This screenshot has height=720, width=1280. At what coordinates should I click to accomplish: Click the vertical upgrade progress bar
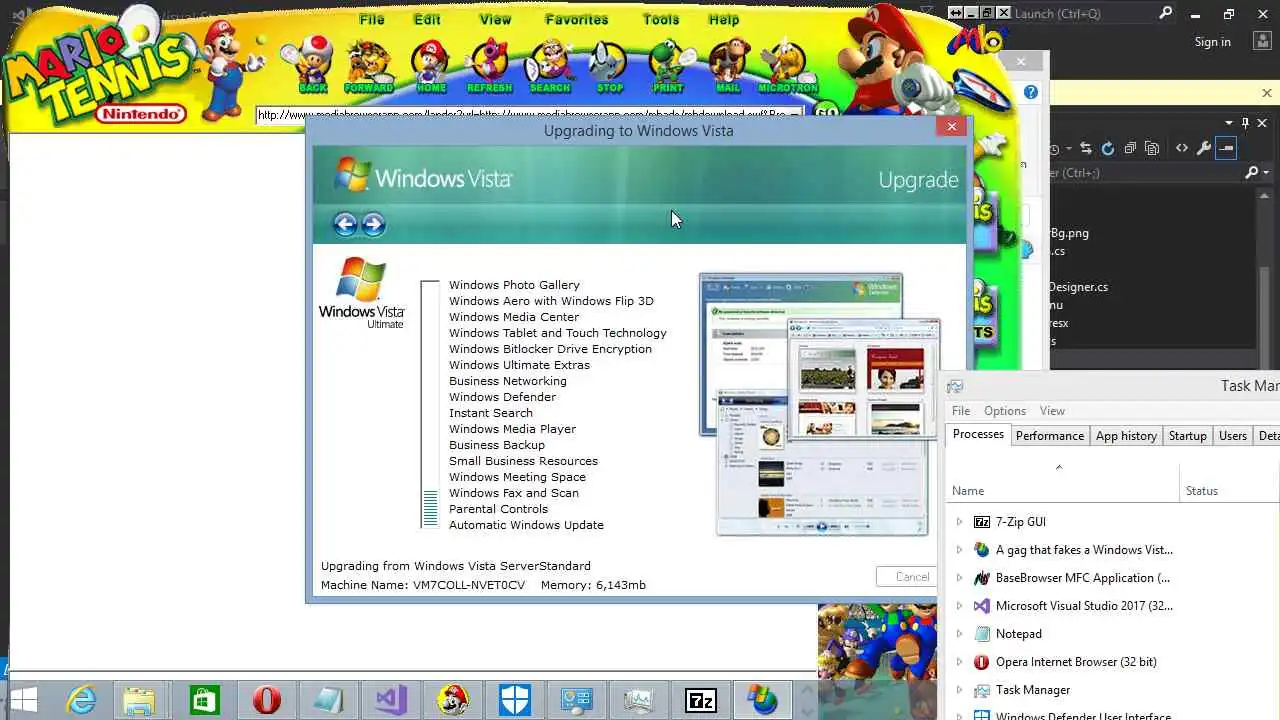click(x=430, y=404)
